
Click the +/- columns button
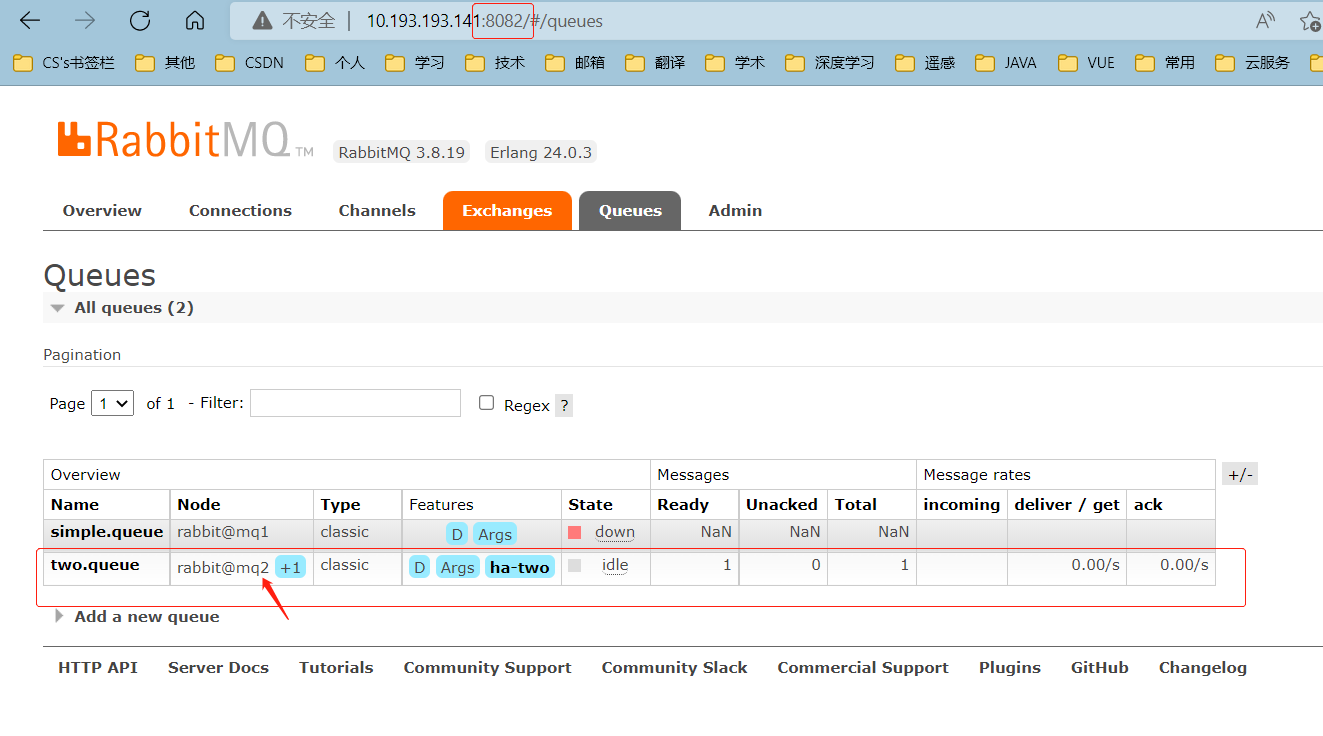coord(1239,475)
